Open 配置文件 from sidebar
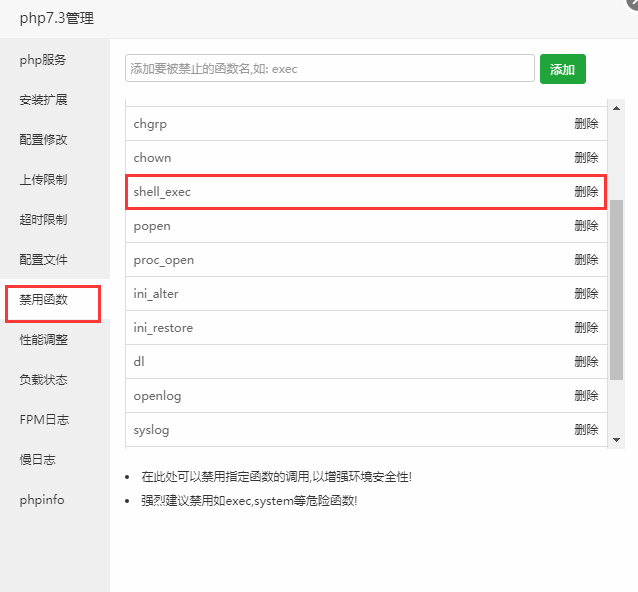This screenshot has height=592, width=638. tap(43, 260)
